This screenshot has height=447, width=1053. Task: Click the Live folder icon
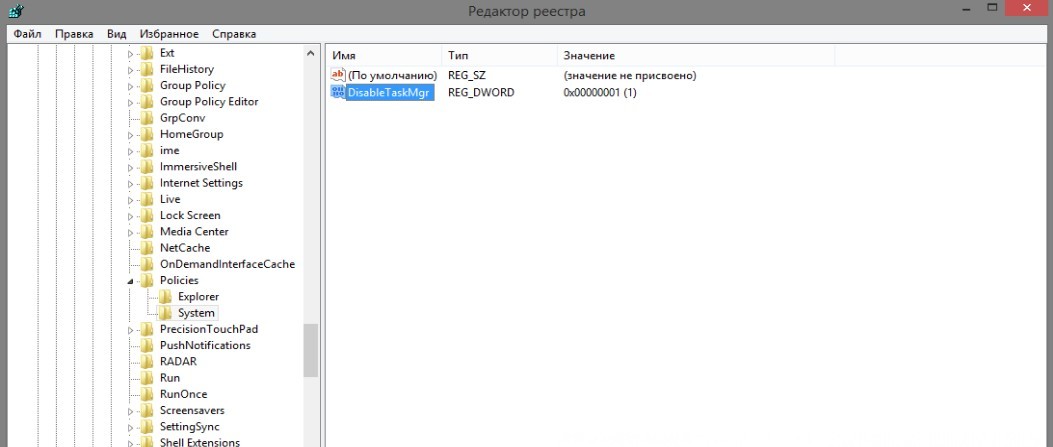(147, 199)
